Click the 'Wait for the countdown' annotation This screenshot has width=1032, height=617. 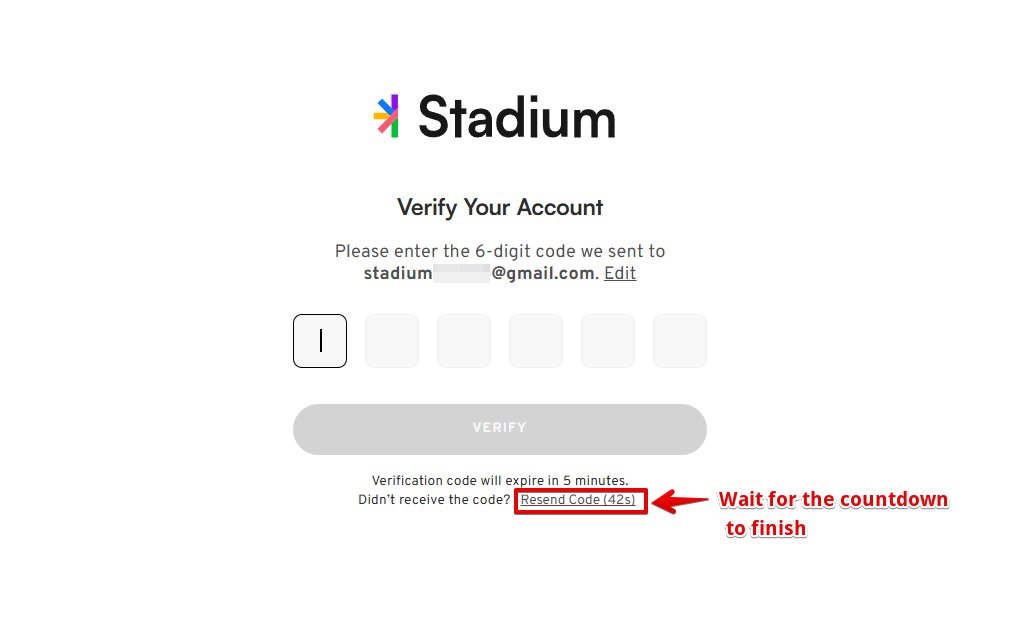click(x=833, y=500)
